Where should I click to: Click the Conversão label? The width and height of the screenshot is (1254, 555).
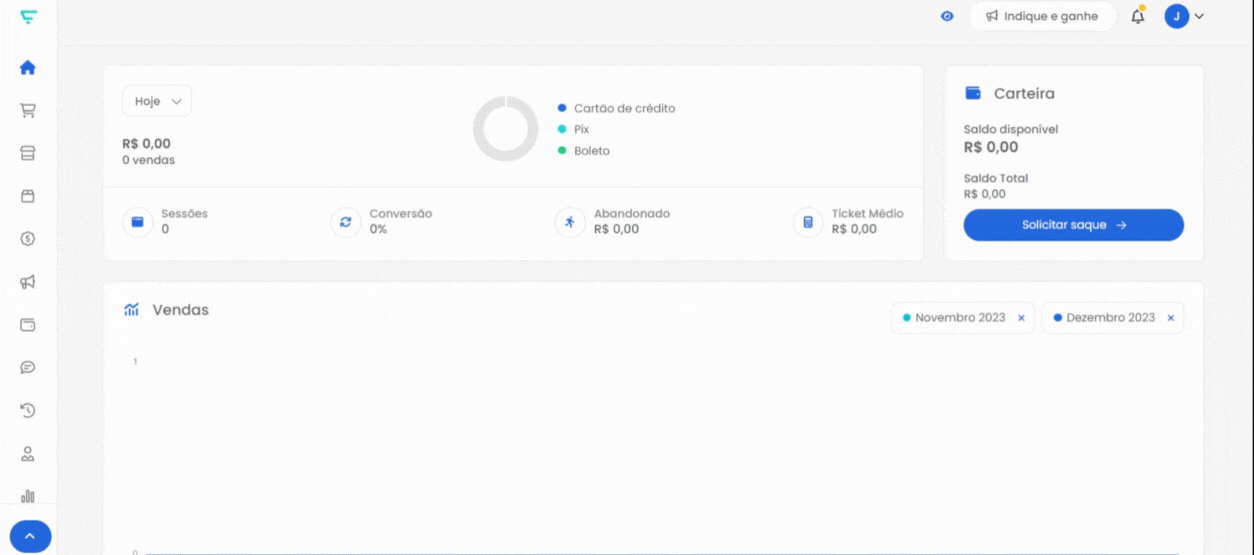coord(401,214)
